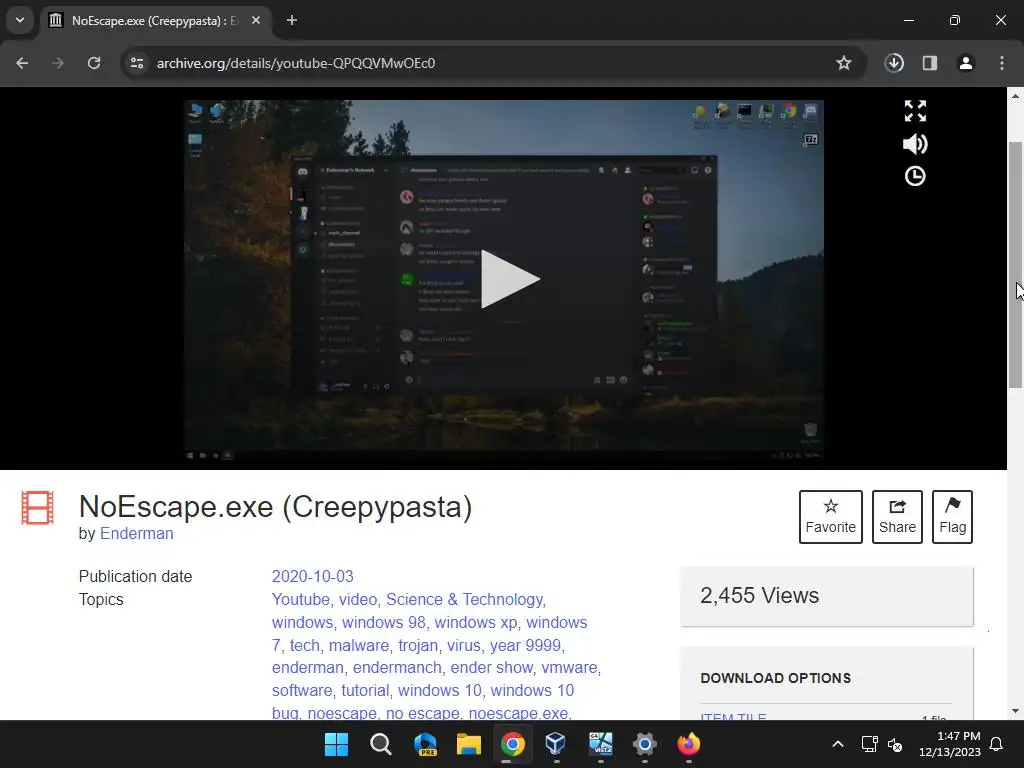The image size is (1024, 768).
Task: Play the NoEscape.exe video
Action: tap(510, 279)
